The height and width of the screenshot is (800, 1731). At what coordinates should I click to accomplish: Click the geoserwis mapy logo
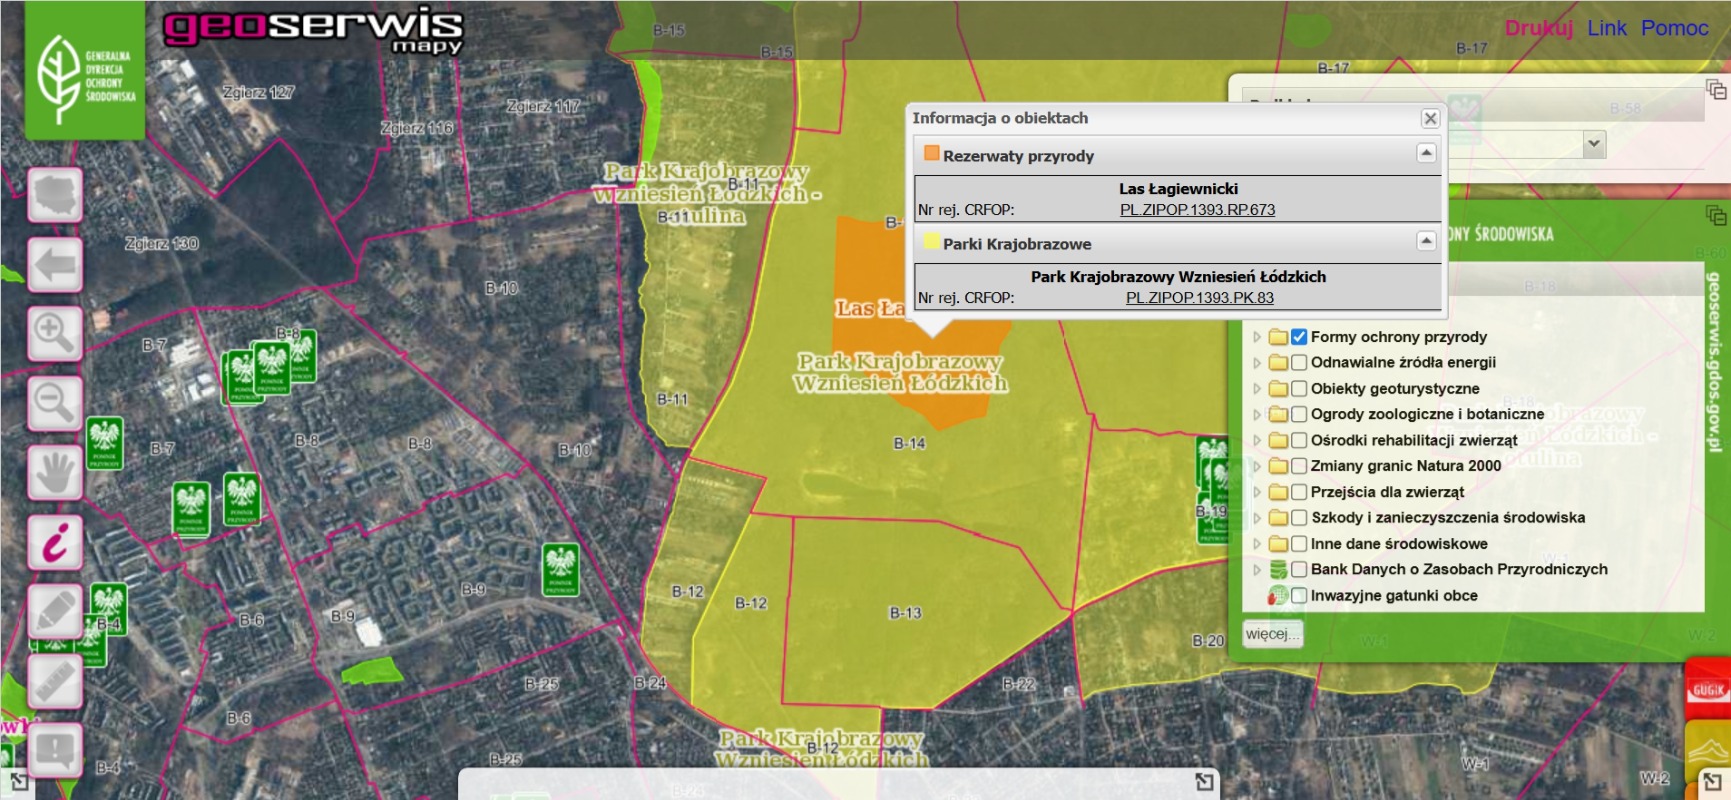[313, 32]
